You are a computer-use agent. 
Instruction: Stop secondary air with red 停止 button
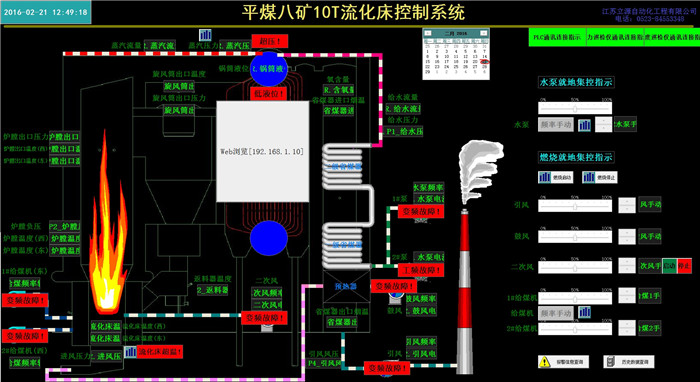click(x=684, y=266)
